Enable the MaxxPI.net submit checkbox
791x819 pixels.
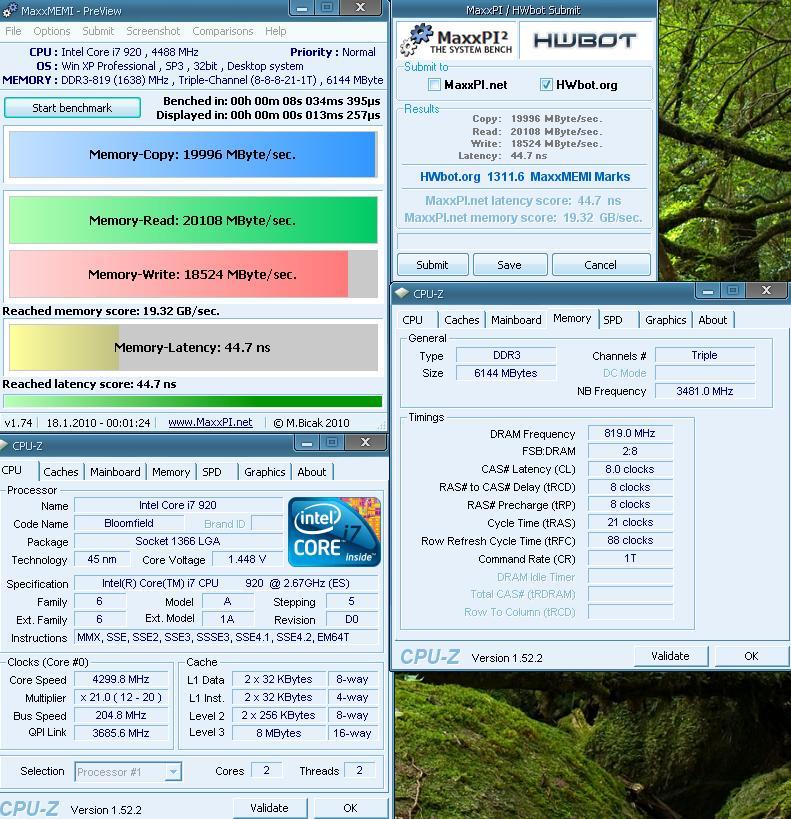(x=434, y=85)
